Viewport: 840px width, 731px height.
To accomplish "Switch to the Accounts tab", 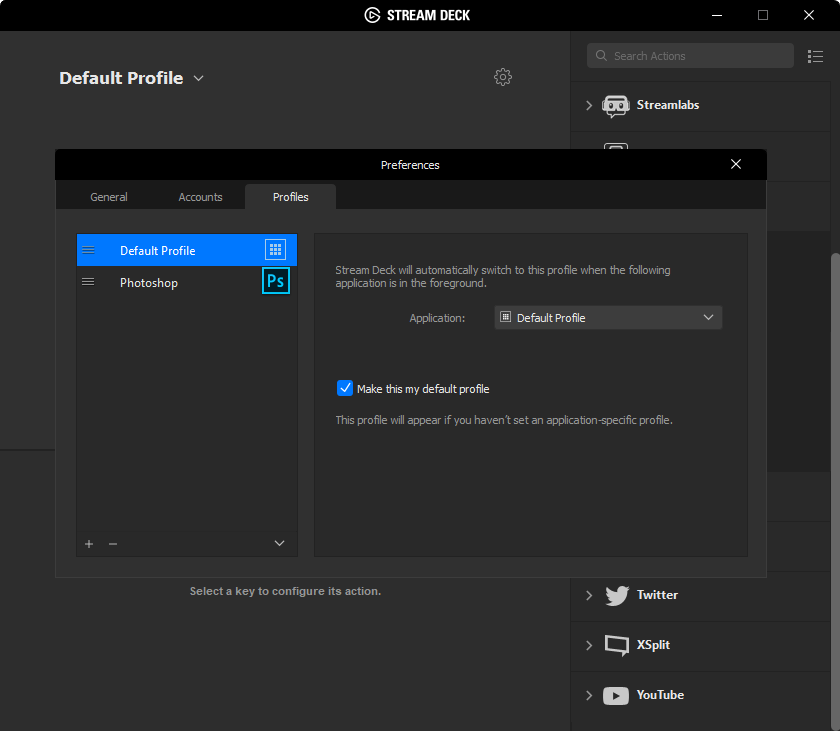I will point(200,197).
